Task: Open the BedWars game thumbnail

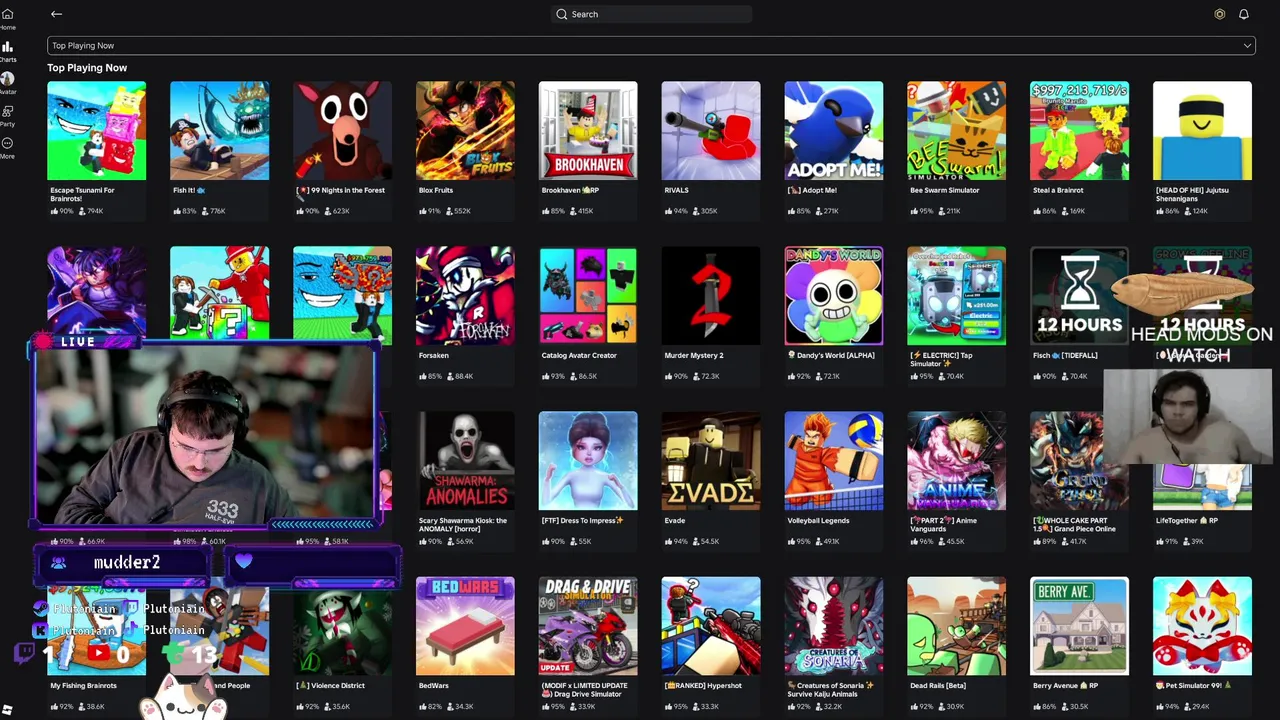Action: pos(465,626)
